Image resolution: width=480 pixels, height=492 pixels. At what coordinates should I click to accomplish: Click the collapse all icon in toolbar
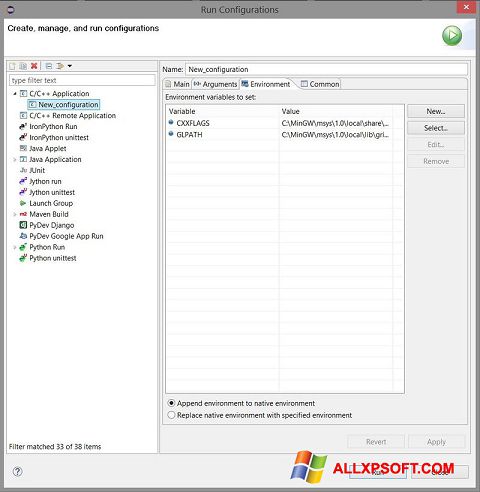[49, 66]
